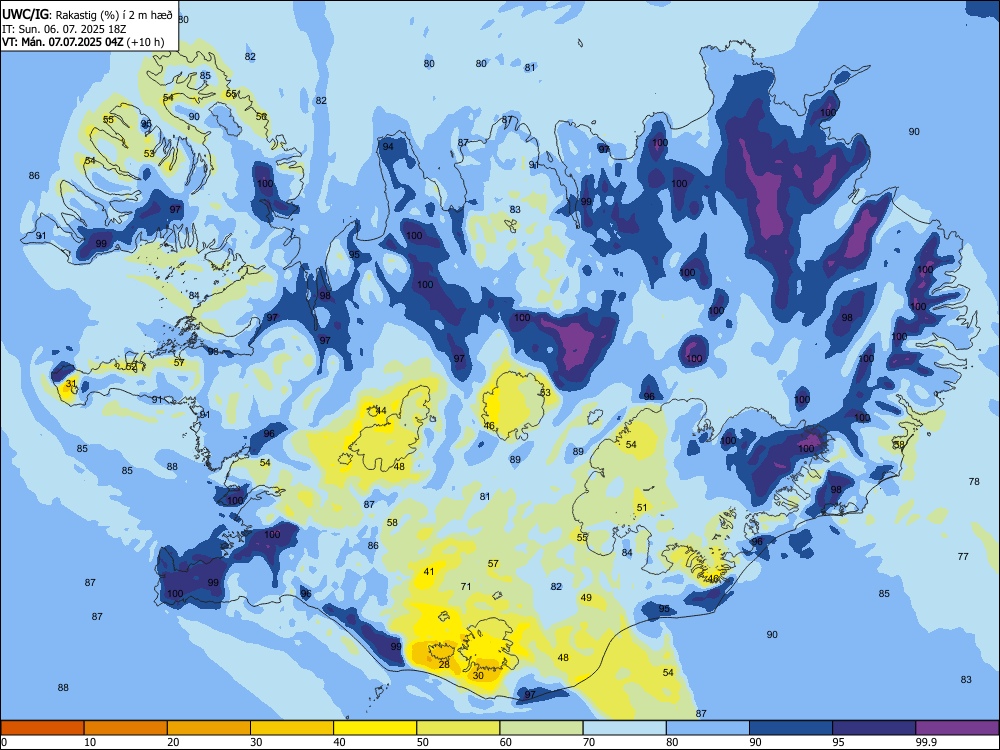This screenshot has height=750, width=1000.
Task: Click the '99.9' legend tick label
Action: [925, 742]
